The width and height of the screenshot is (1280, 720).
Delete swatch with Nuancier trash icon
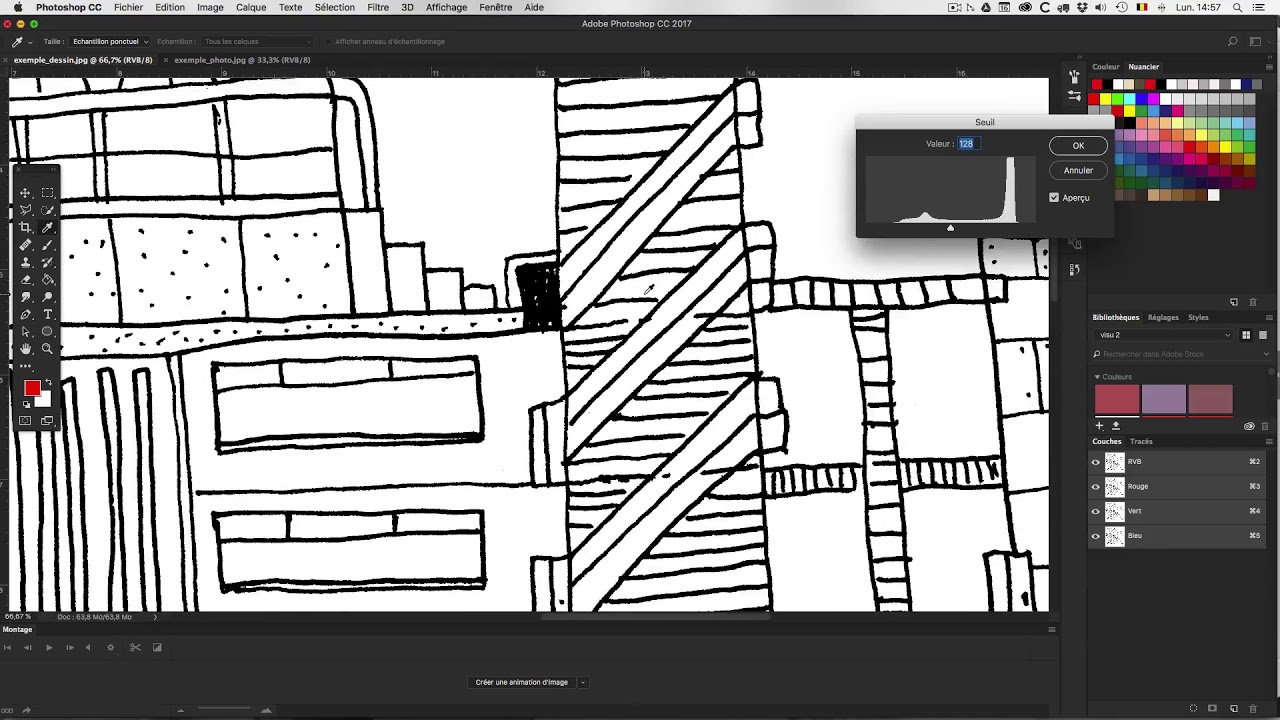[1253, 302]
